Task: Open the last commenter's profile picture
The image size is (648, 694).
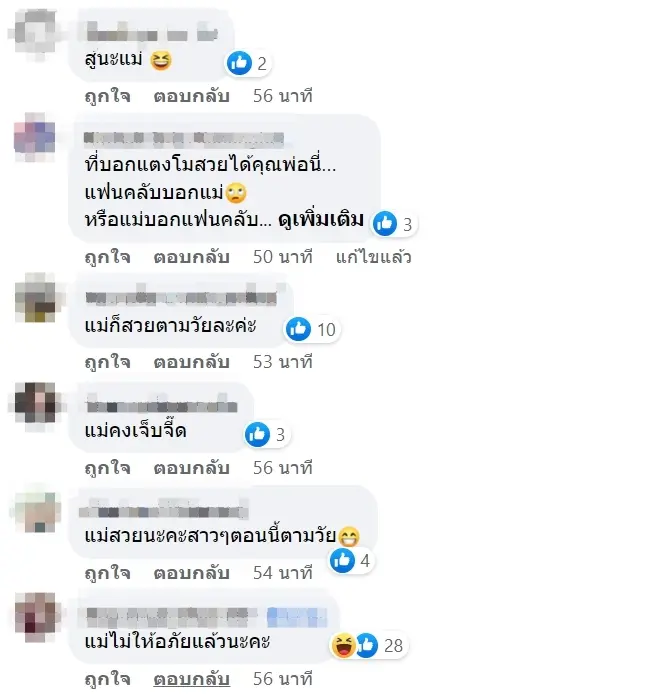Action: click(x=35, y=617)
